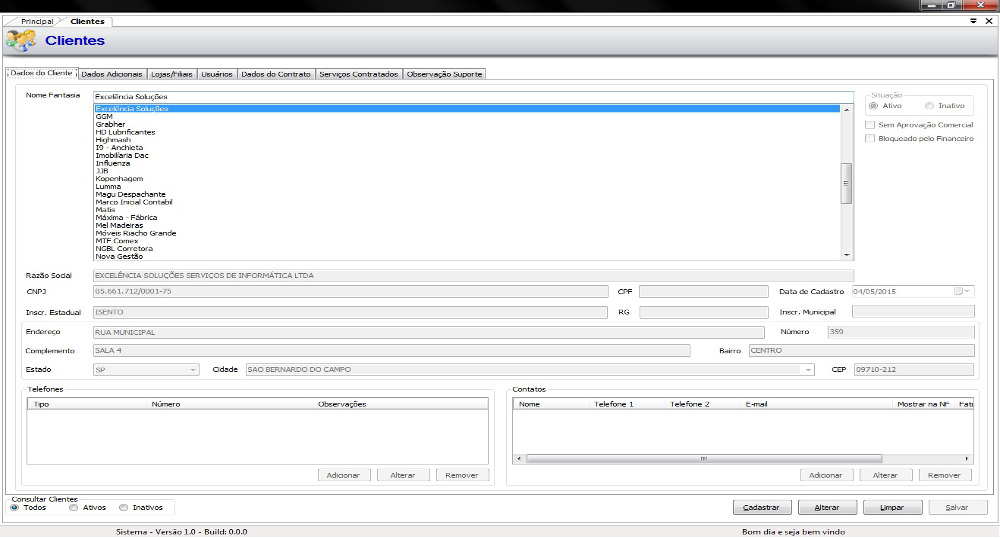Check the Bloqueado pelo Financeiro box
The image size is (1000, 538).
coord(870,139)
